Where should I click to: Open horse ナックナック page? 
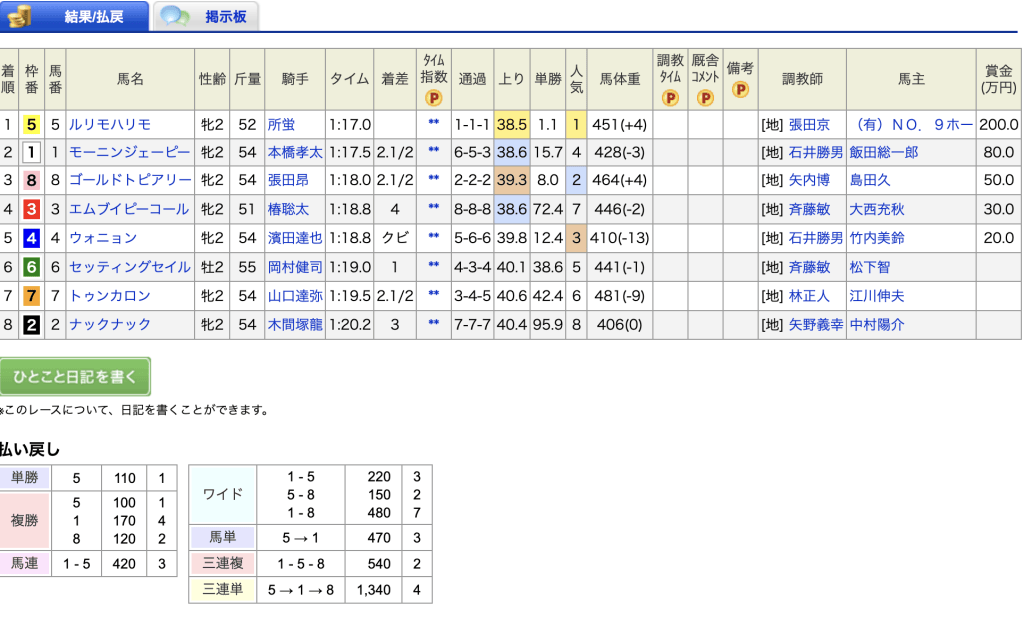point(110,324)
